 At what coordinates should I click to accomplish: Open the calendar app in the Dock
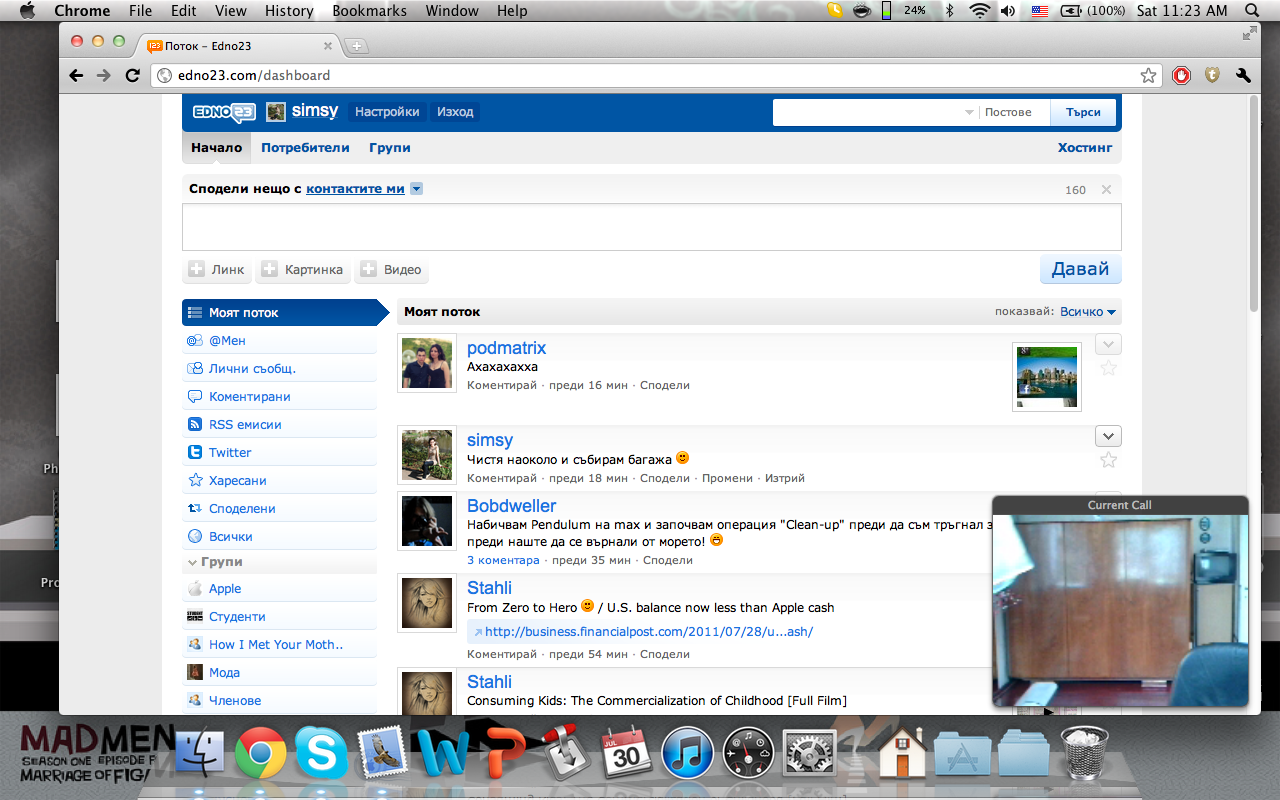[x=626, y=754]
